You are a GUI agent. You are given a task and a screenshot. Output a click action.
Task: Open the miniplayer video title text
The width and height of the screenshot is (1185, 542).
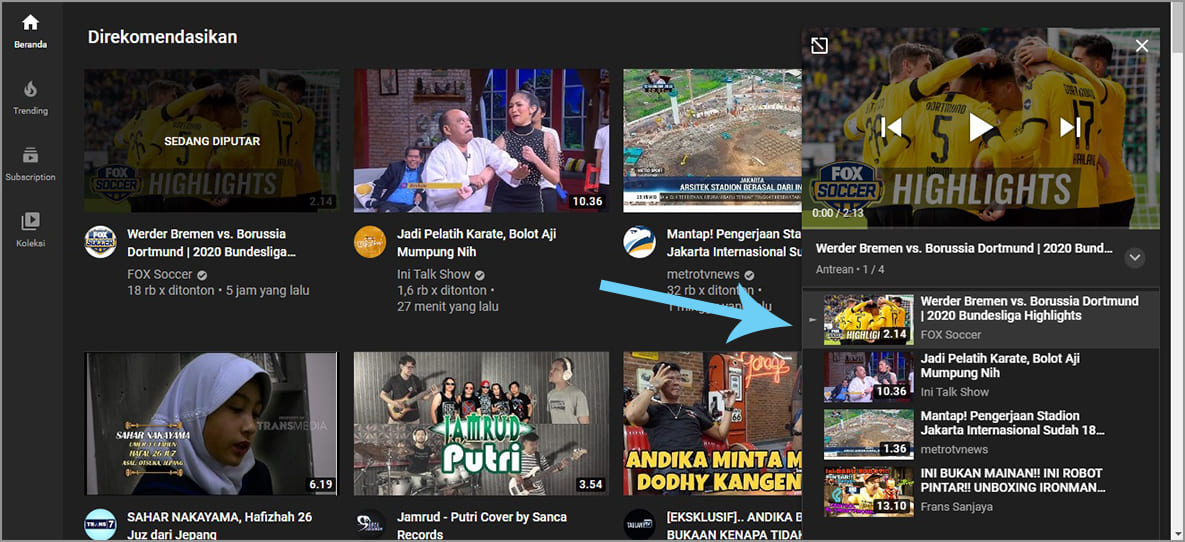pyautogui.click(x=964, y=248)
